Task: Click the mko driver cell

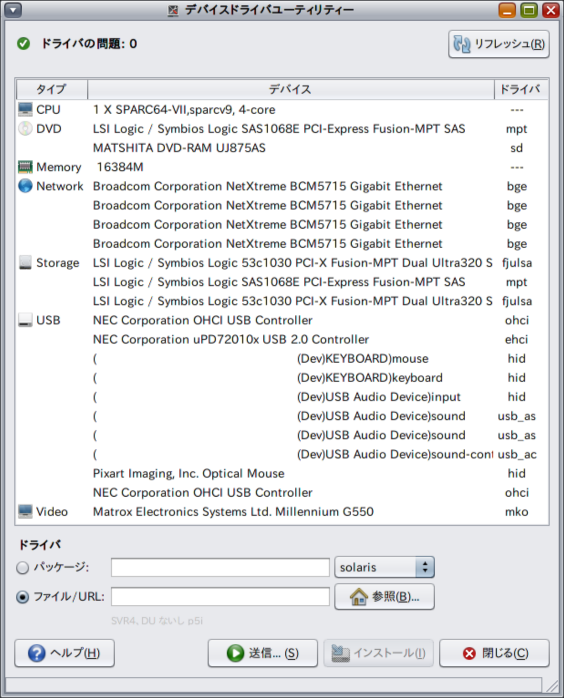Action: click(516, 512)
